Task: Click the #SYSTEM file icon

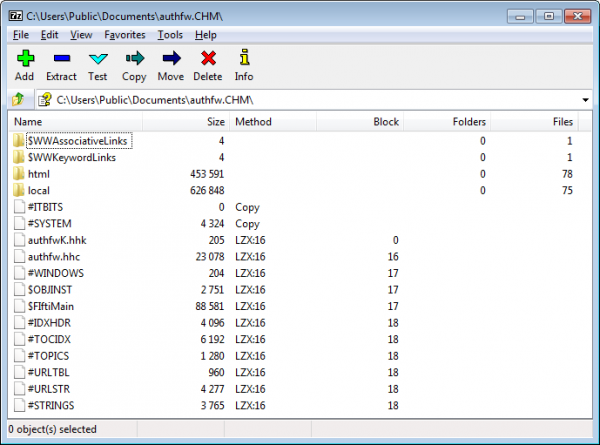Action: click(19, 223)
